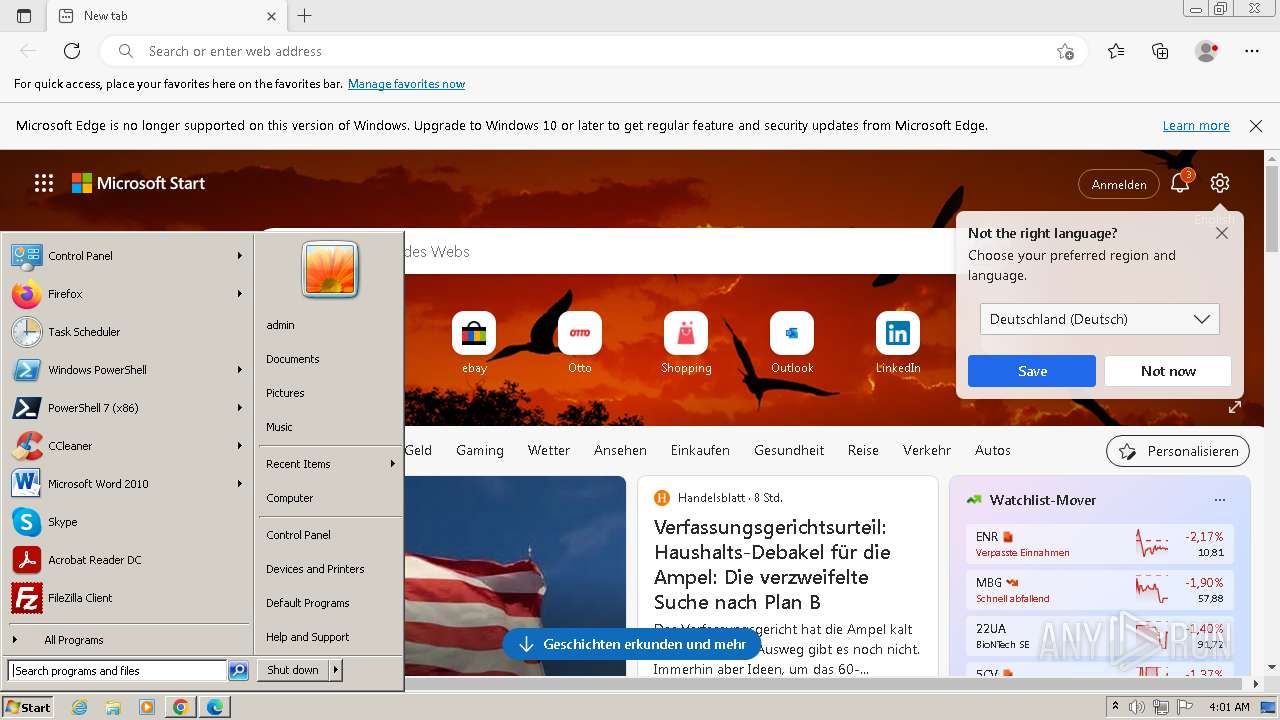Expand Control Panel submenu arrow
1280x720 pixels.
click(239, 256)
